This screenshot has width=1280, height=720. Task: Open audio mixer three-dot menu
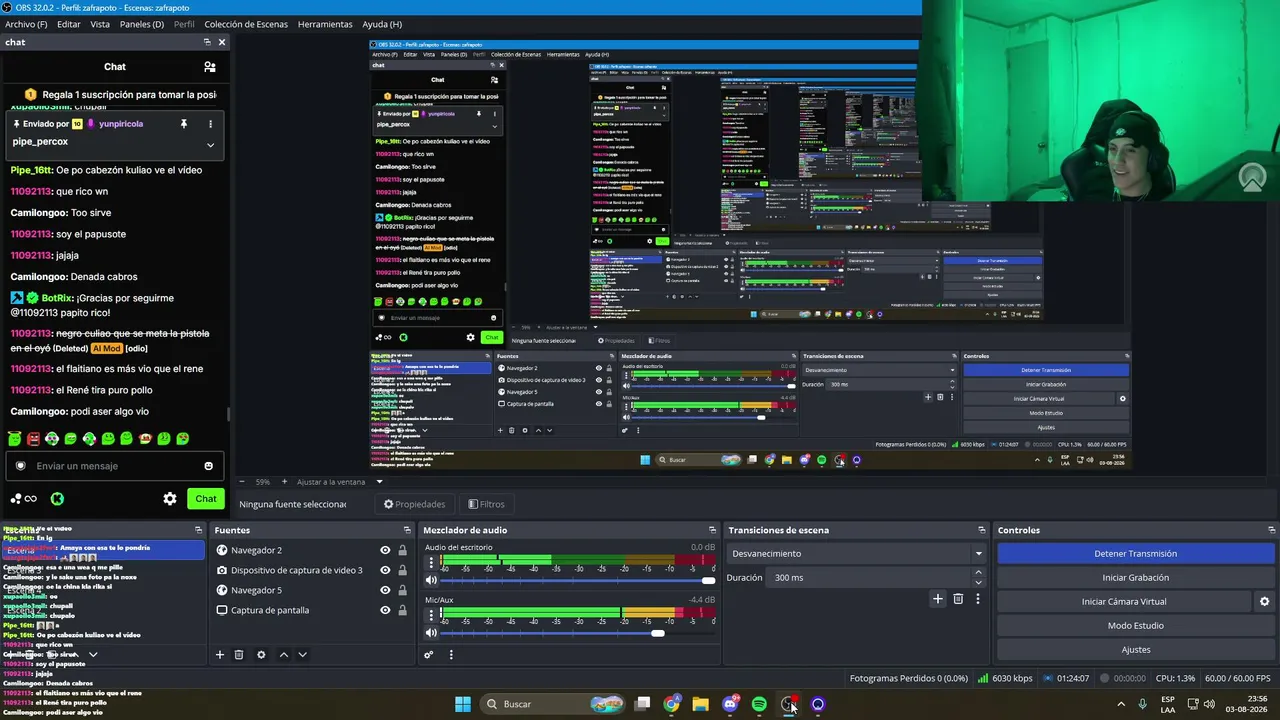pos(451,655)
